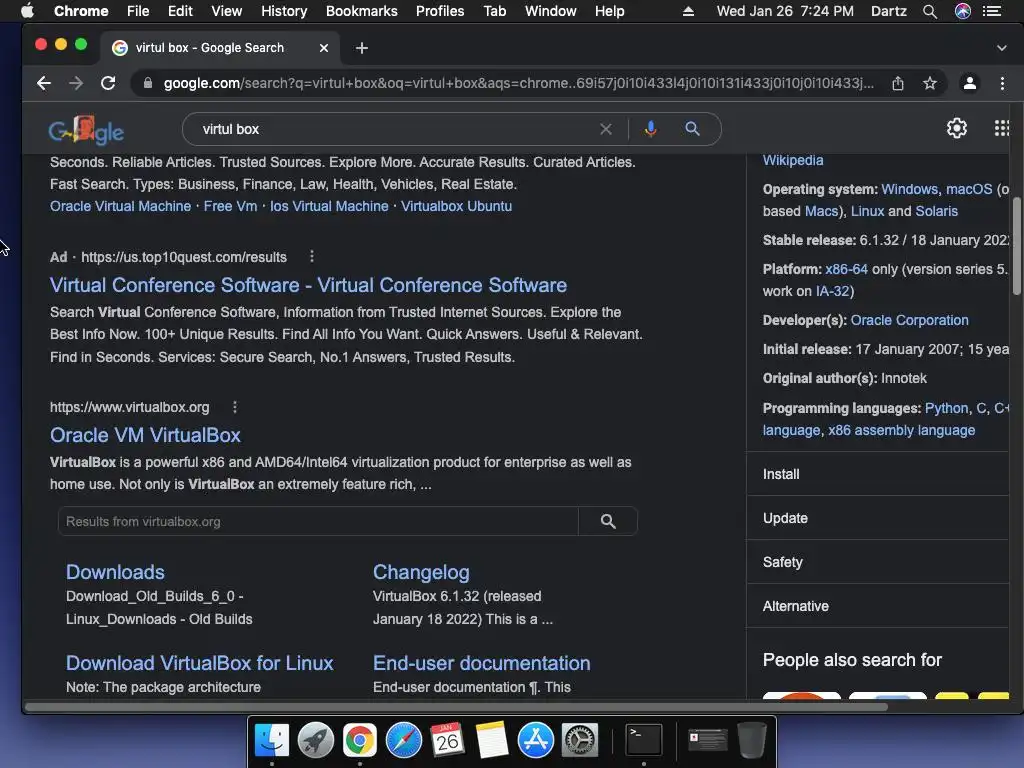1024x768 pixels.
Task: Search within virtualbox.org results
Action: coord(608,521)
